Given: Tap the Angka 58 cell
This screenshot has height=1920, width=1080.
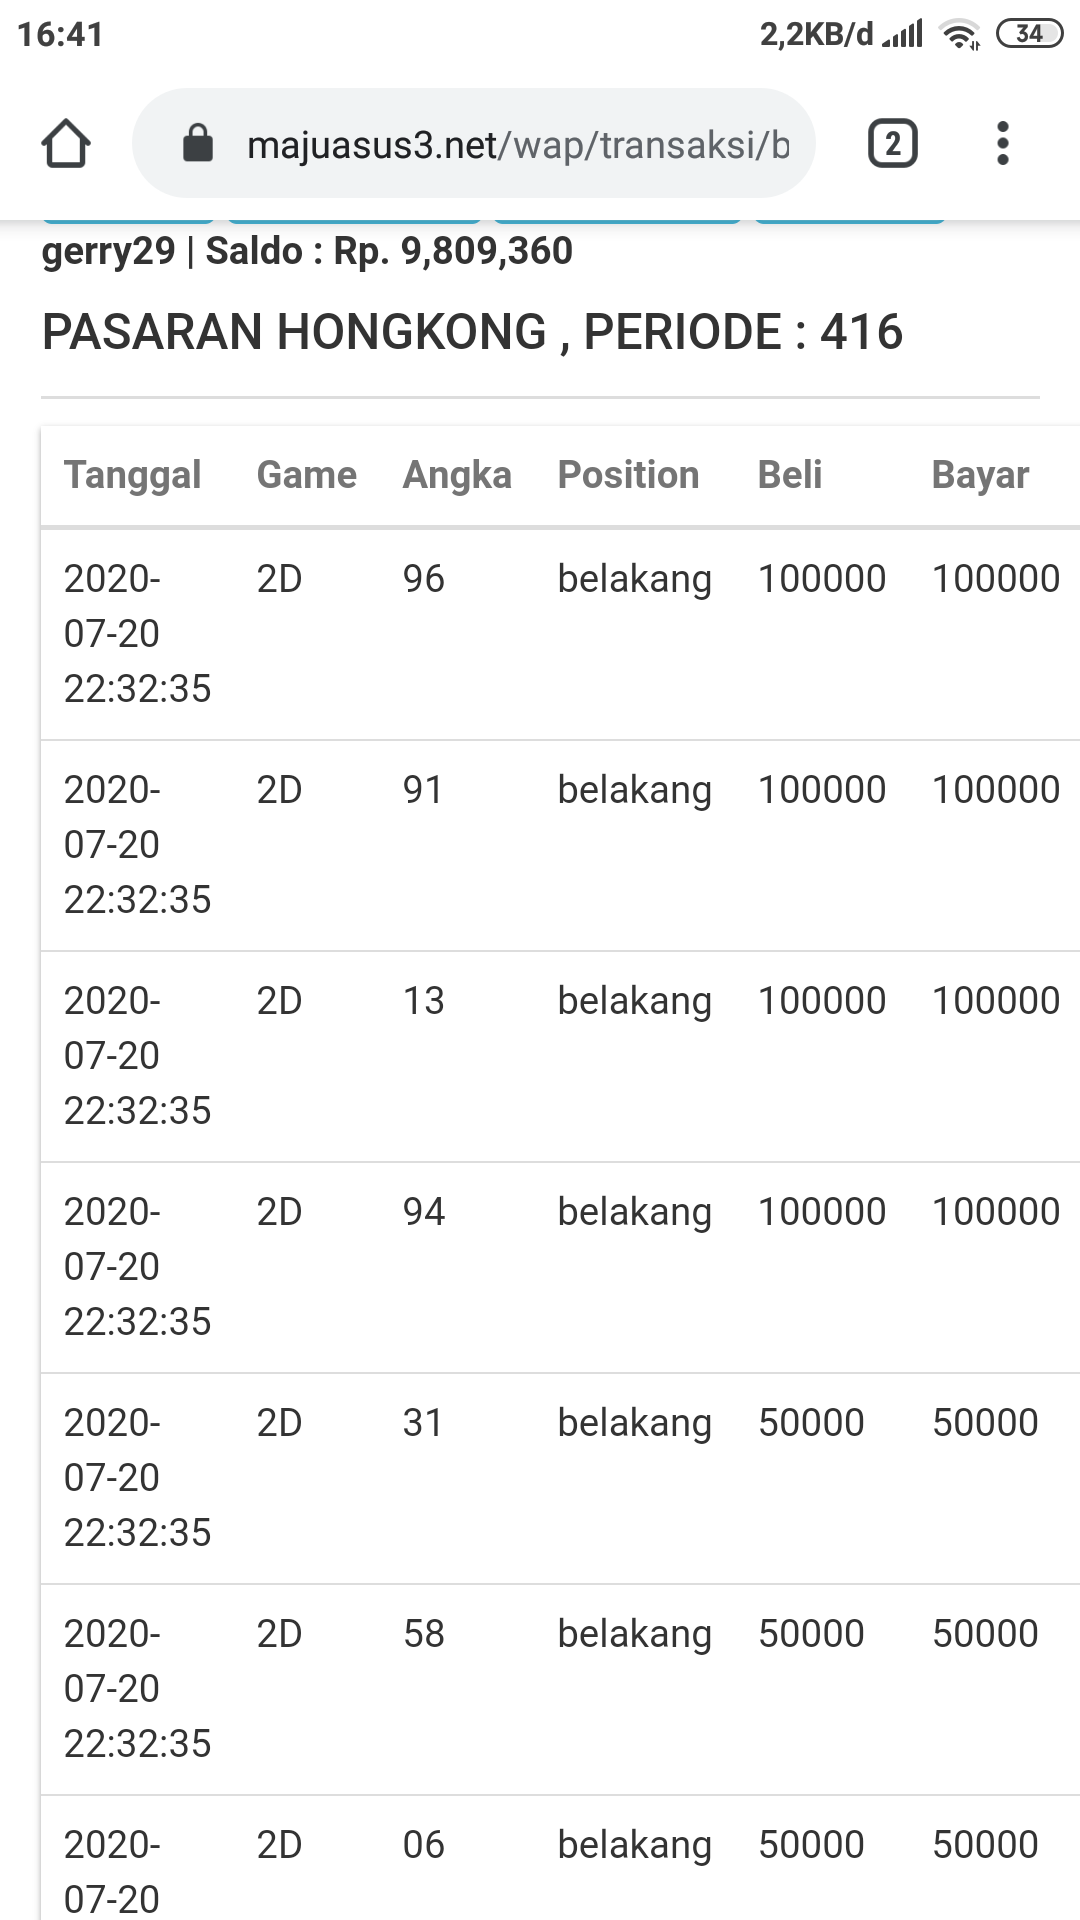Looking at the screenshot, I should point(423,1634).
